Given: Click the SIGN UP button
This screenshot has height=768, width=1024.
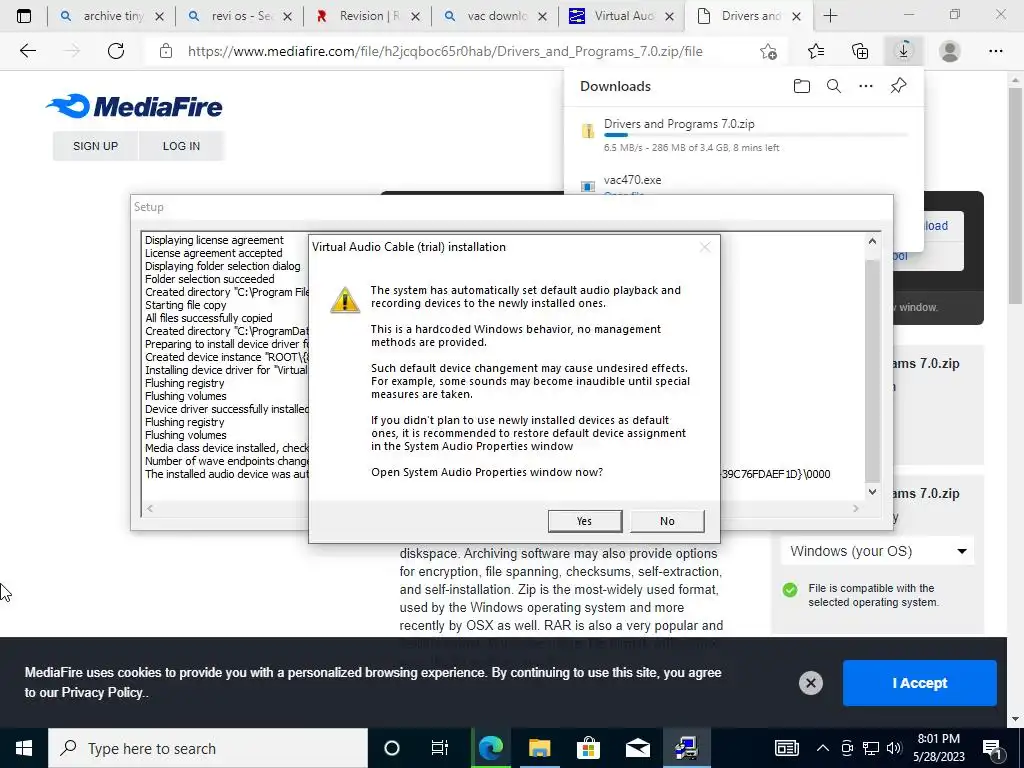Looking at the screenshot, I should pos(95,146).
